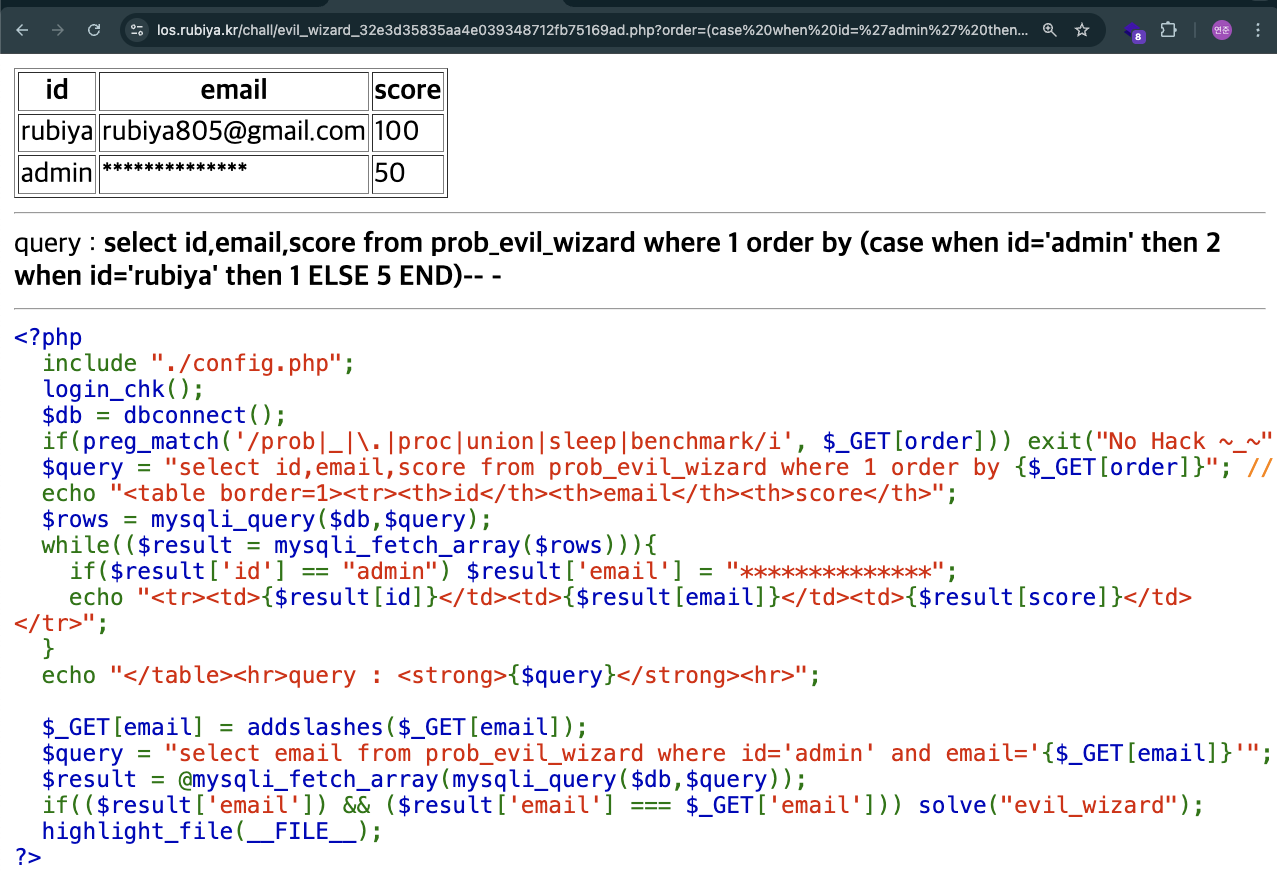Click the closing '?>' PHP tag

(28, 858)
